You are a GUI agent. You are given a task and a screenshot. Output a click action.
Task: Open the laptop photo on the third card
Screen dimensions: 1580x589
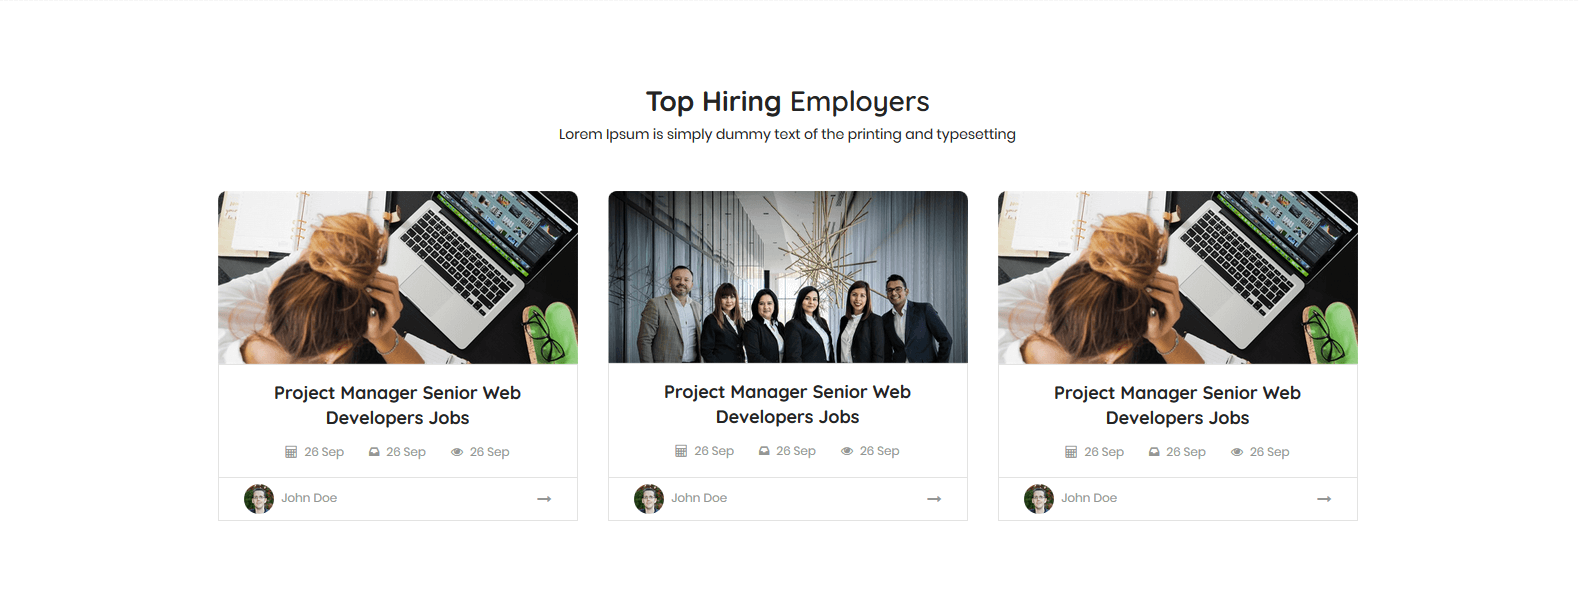click(1178, 277)
